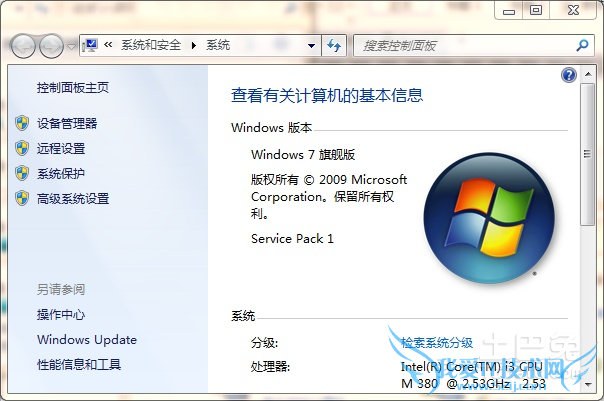The width and height of the screenshot is (604, 401).
Task: Click the shield icon beside 高级系统设置
Action: (x=22, y=198)
